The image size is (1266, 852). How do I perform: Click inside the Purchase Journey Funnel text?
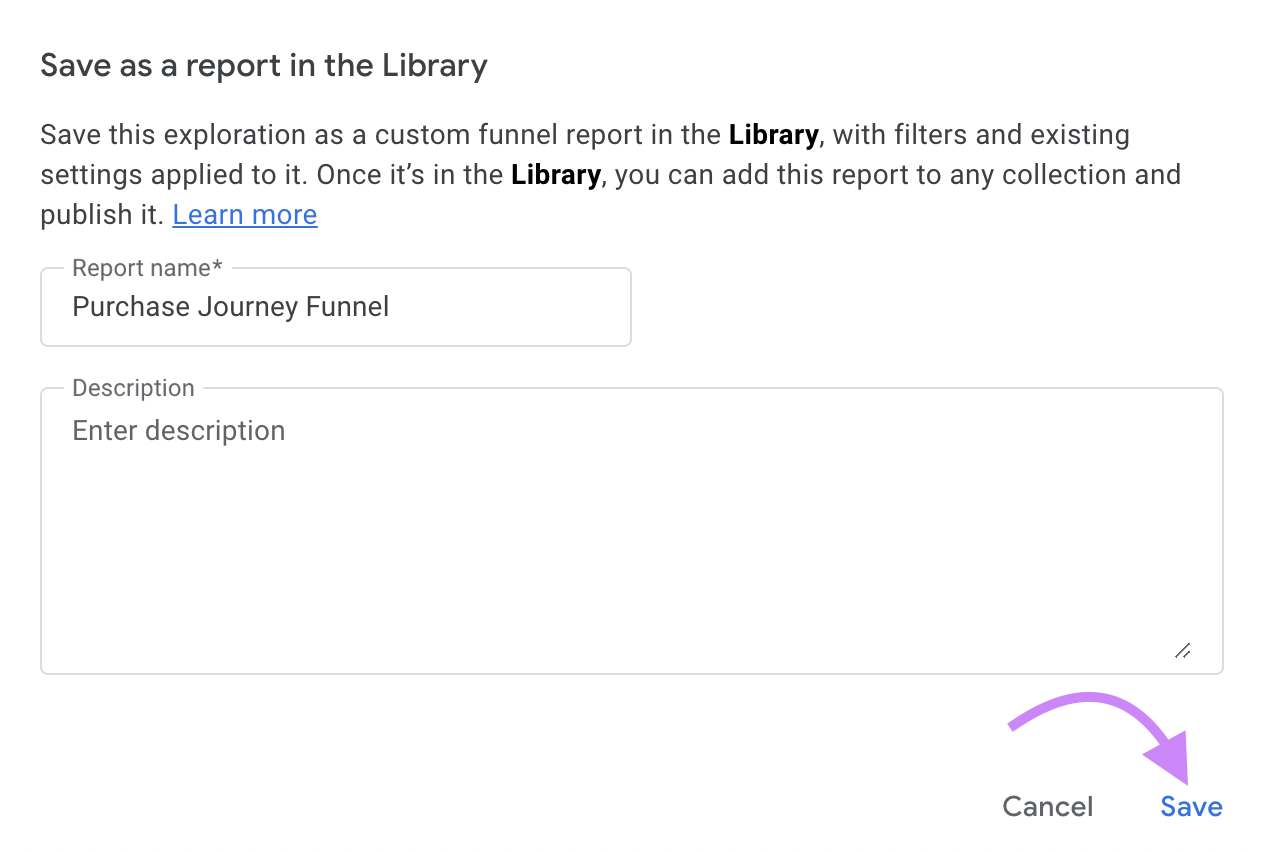point(230,306)
